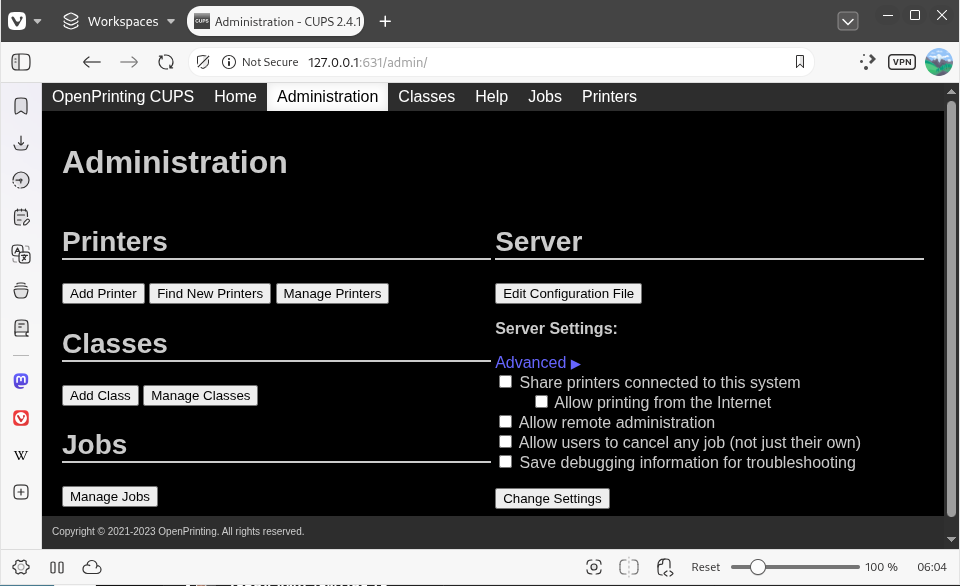Open Vivaldi settings from the status bar
Image resolution: width=960 pixels, height=586 pixels.
click(22, 567)
